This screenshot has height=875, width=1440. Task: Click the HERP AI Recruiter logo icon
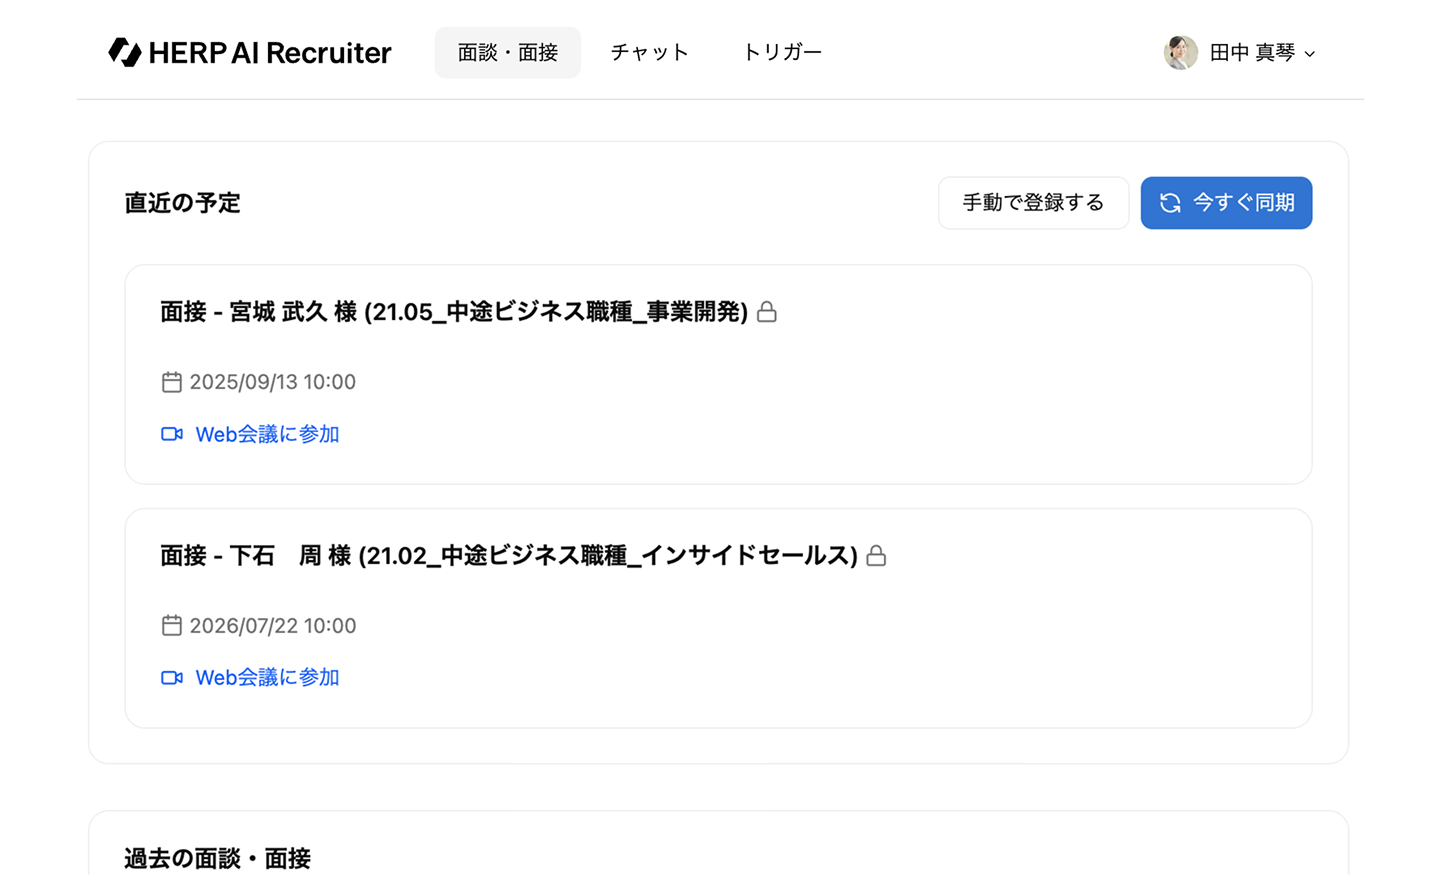[125, 52]
